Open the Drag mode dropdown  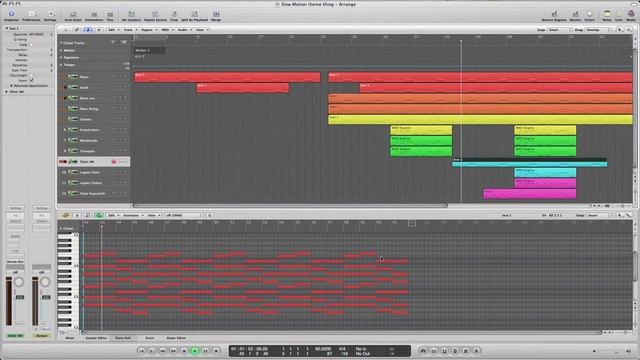click(x=598, y=30)
